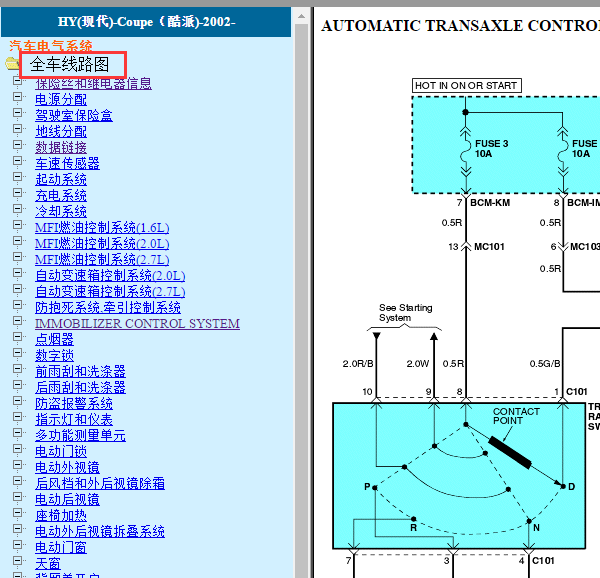Collapse tree node beside 电源分配
This screenshot has width=600, height=578.
(17, 97)
